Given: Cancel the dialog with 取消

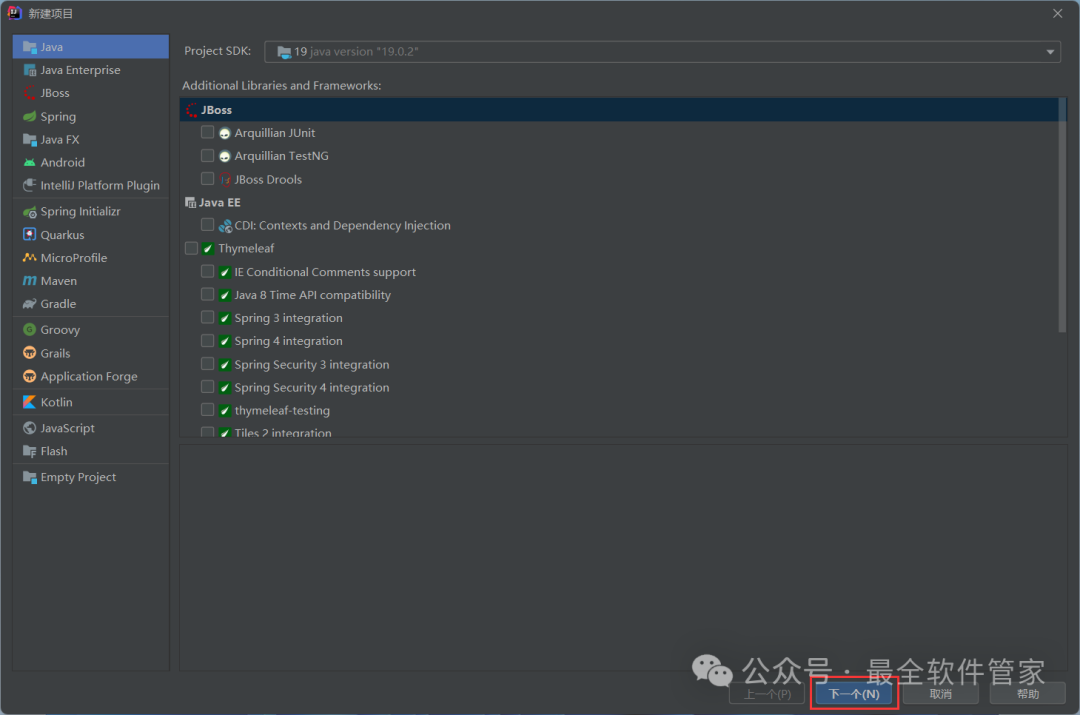Looking at the screenshot, I should pos(941,694).
